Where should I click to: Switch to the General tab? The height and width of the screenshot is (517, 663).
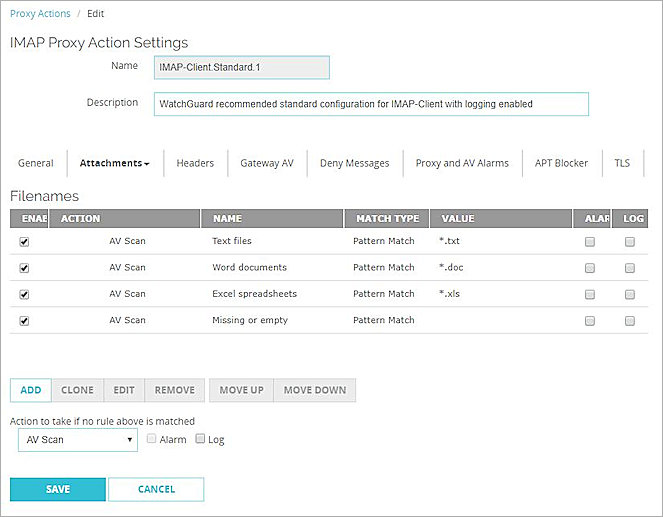click(36, 163)
